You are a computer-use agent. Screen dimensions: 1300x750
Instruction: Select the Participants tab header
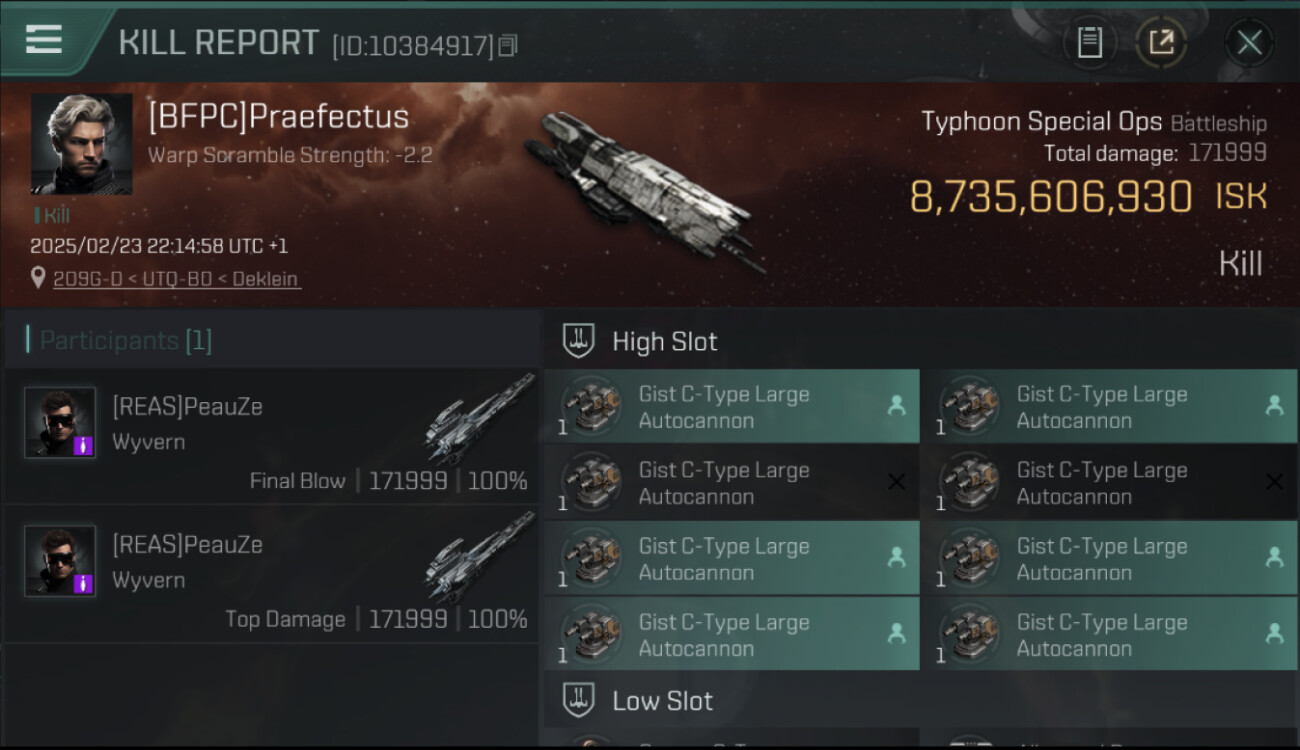(x=125, y=340)
